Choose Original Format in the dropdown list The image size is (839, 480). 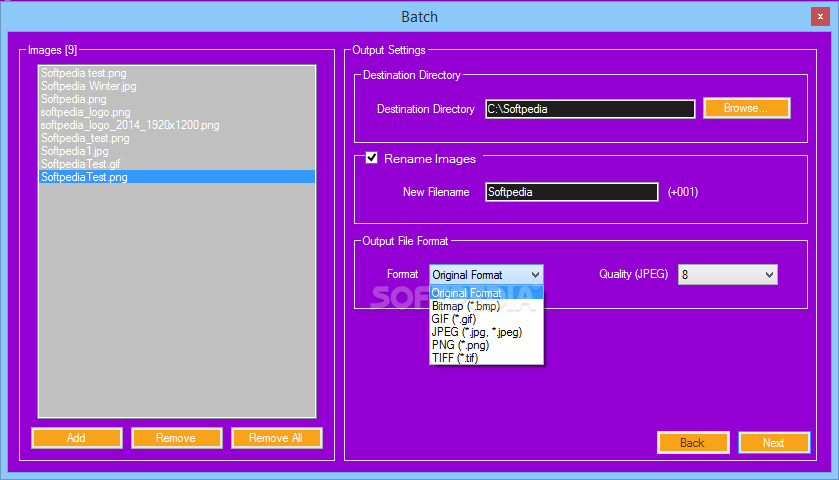coord(486,293)
